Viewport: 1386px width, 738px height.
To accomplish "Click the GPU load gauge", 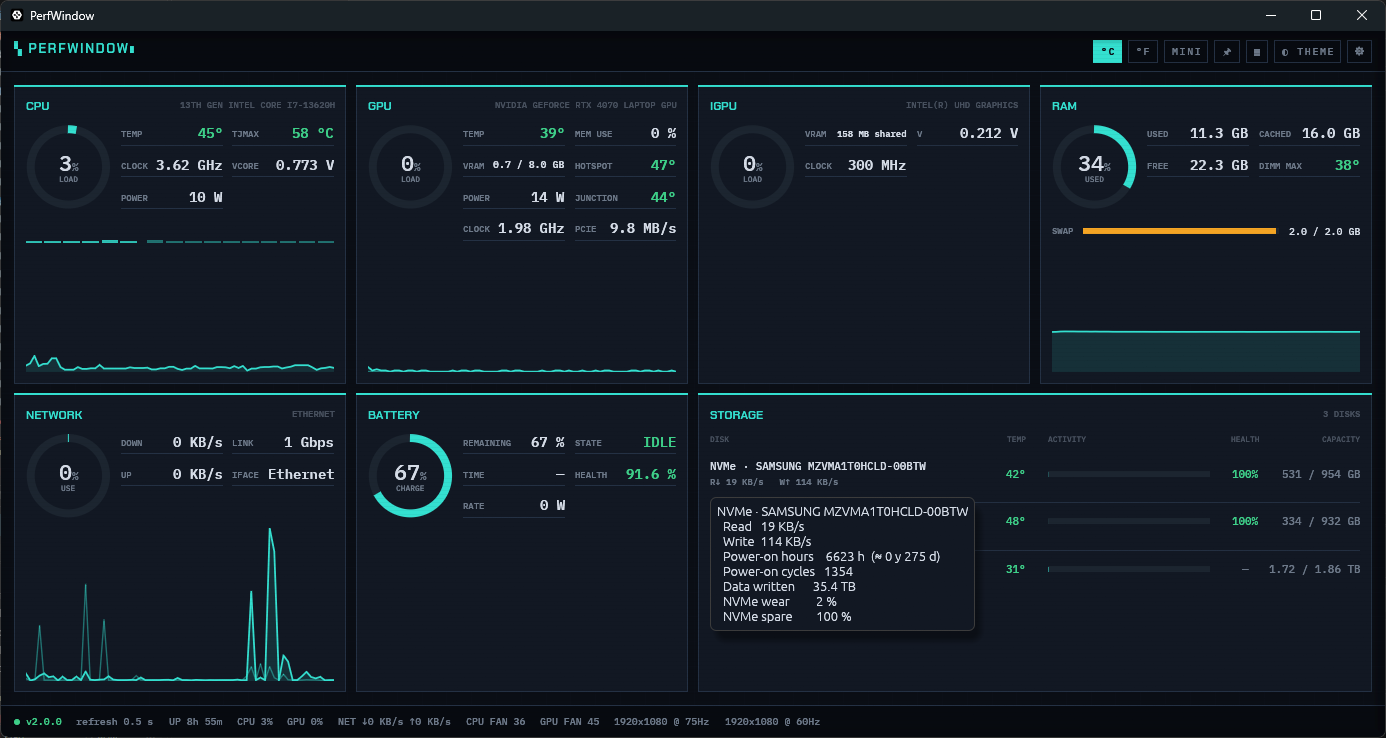I will pyautogui.click(x=410, y=166).
